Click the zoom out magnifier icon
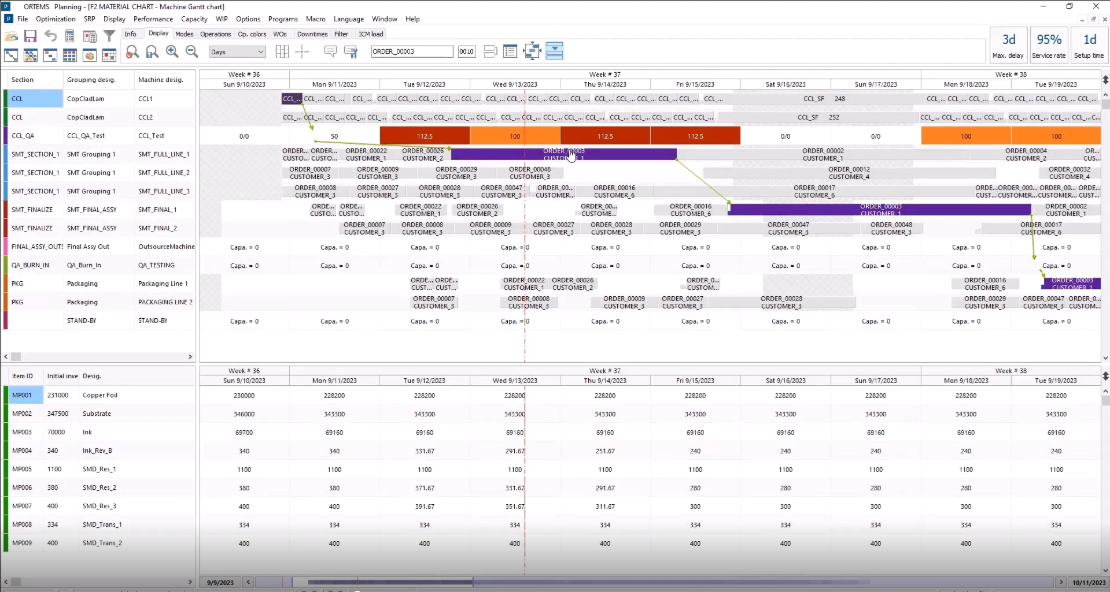 click(x=191, y=52)
